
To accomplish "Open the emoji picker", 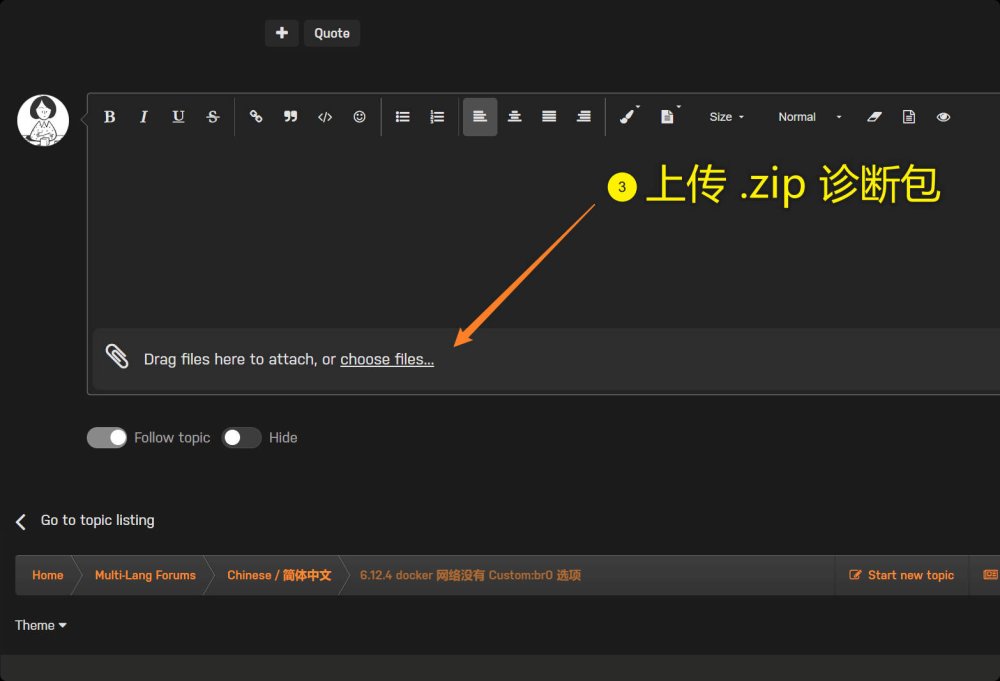I will [x=360, y=117].
